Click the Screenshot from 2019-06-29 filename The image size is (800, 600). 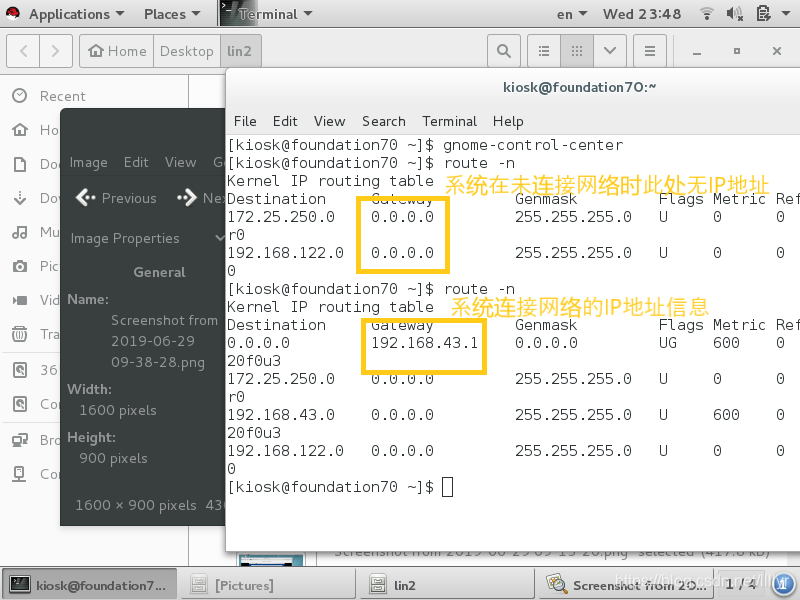click(x=164, y=341)
